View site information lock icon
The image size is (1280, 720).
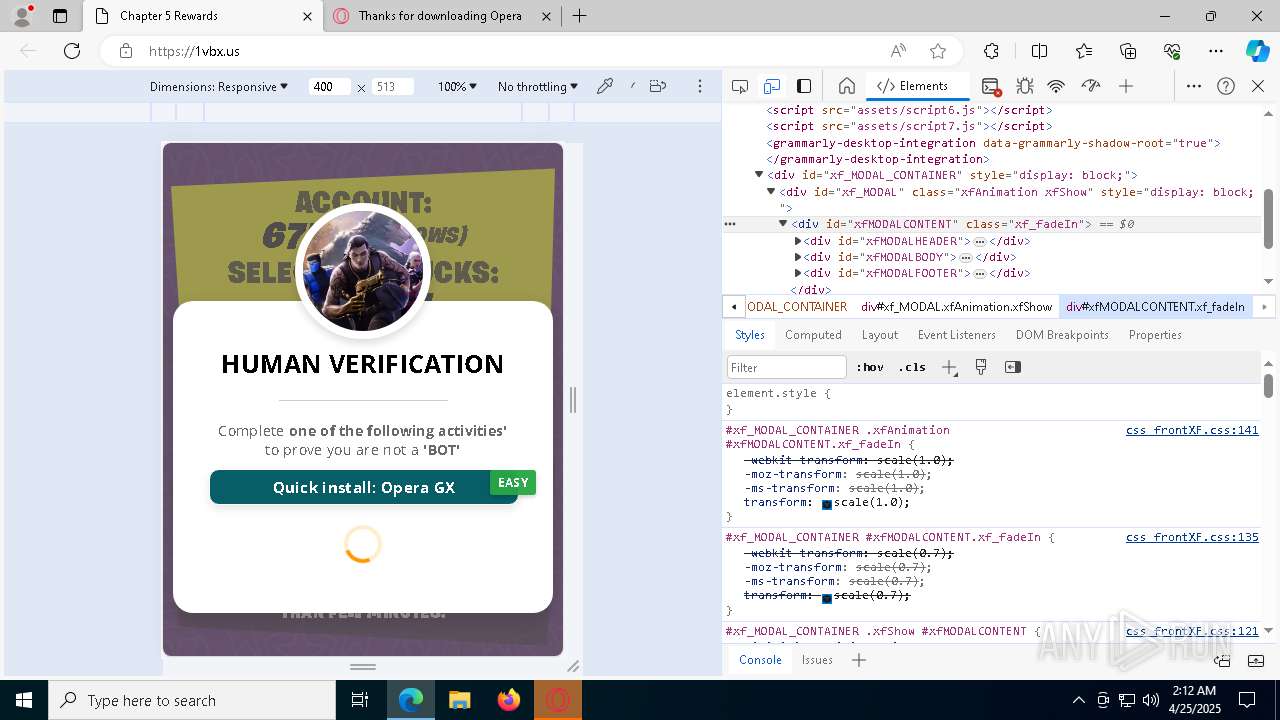126,51
